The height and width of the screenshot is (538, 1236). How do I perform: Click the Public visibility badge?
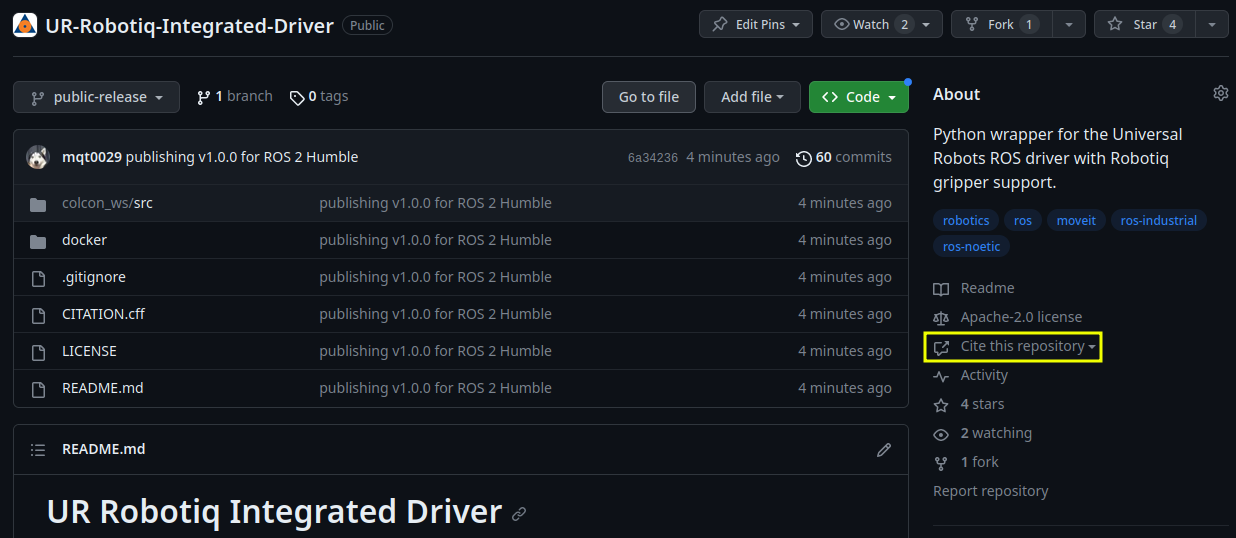367,25
